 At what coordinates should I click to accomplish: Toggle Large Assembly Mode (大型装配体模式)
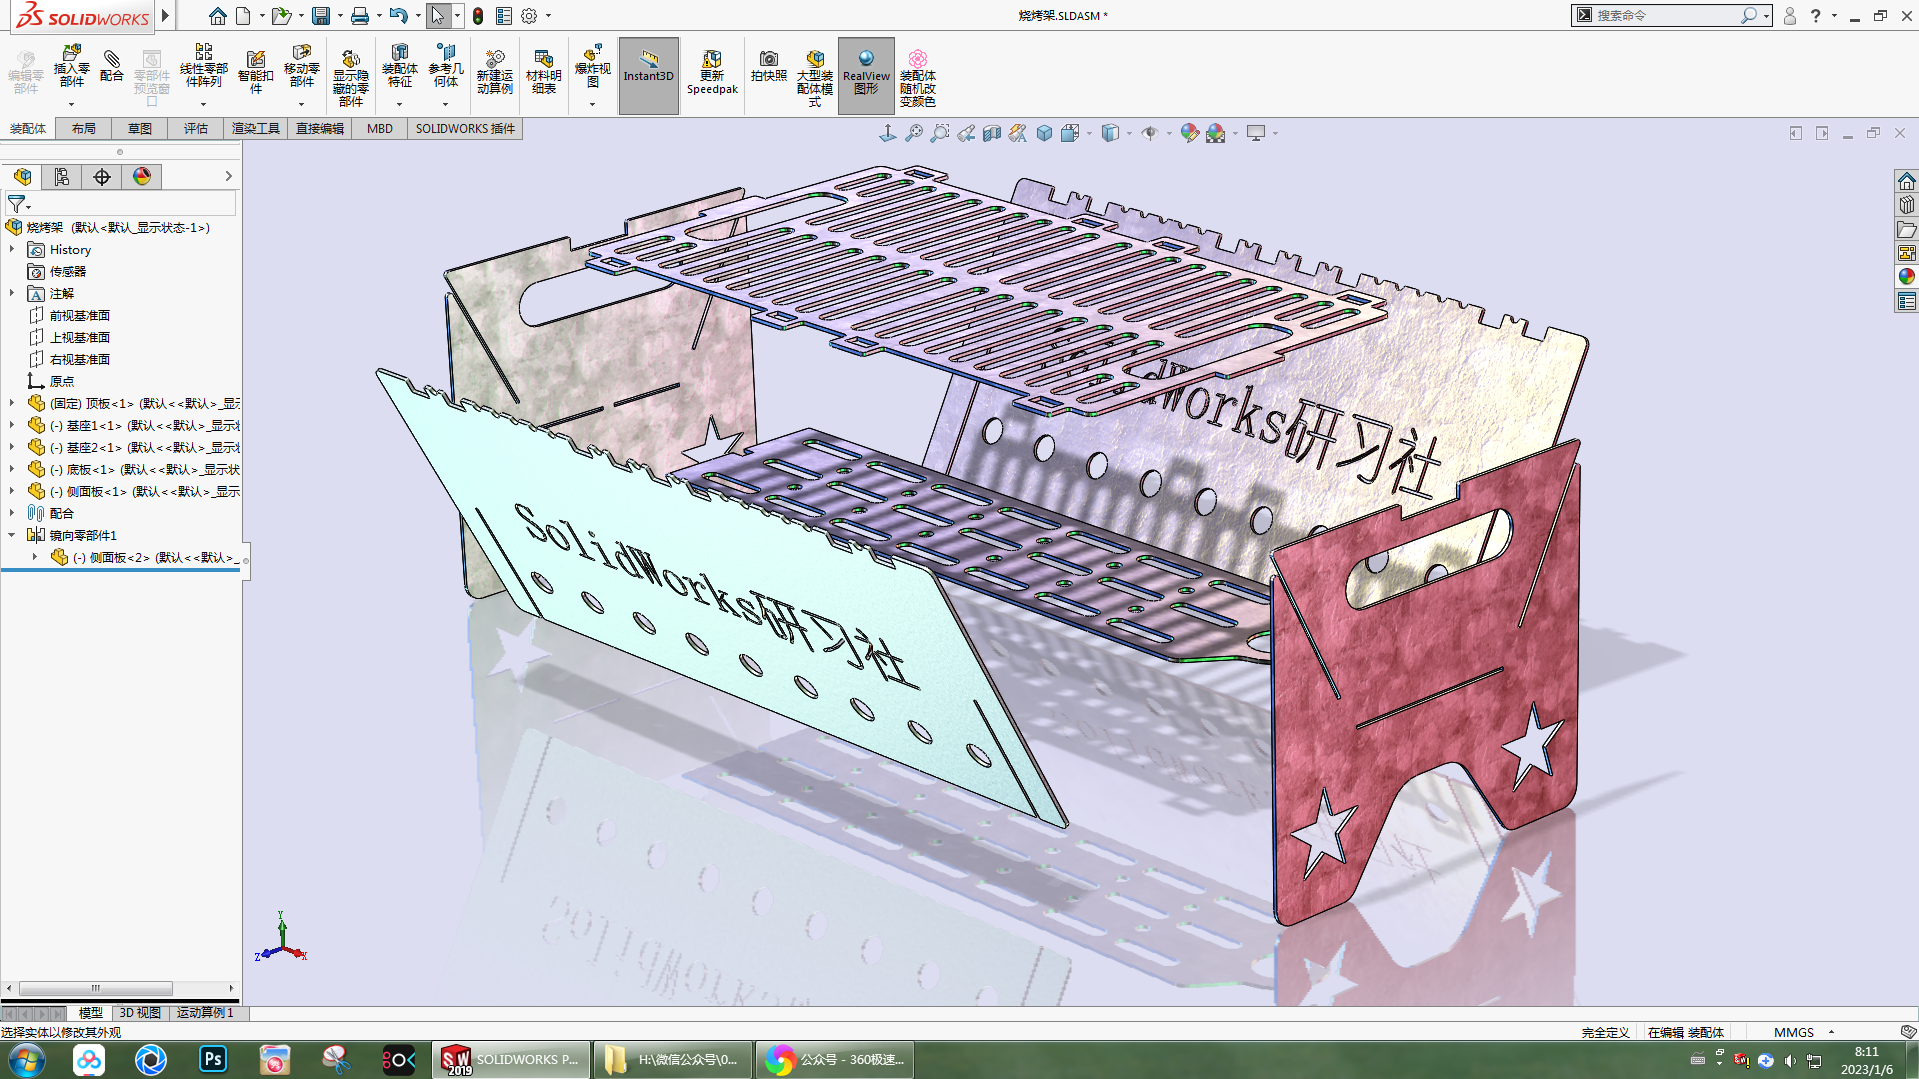pos(814,78)
